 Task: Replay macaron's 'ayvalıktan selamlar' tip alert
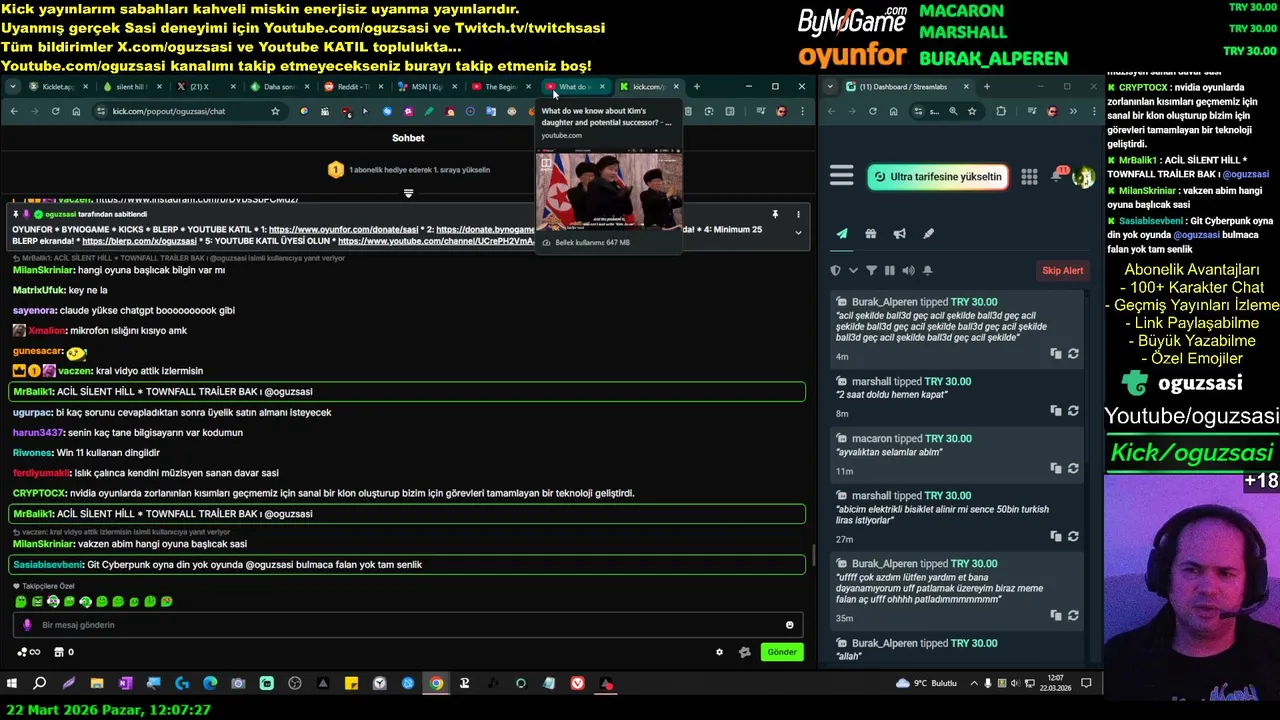(x=1073, y=468)
